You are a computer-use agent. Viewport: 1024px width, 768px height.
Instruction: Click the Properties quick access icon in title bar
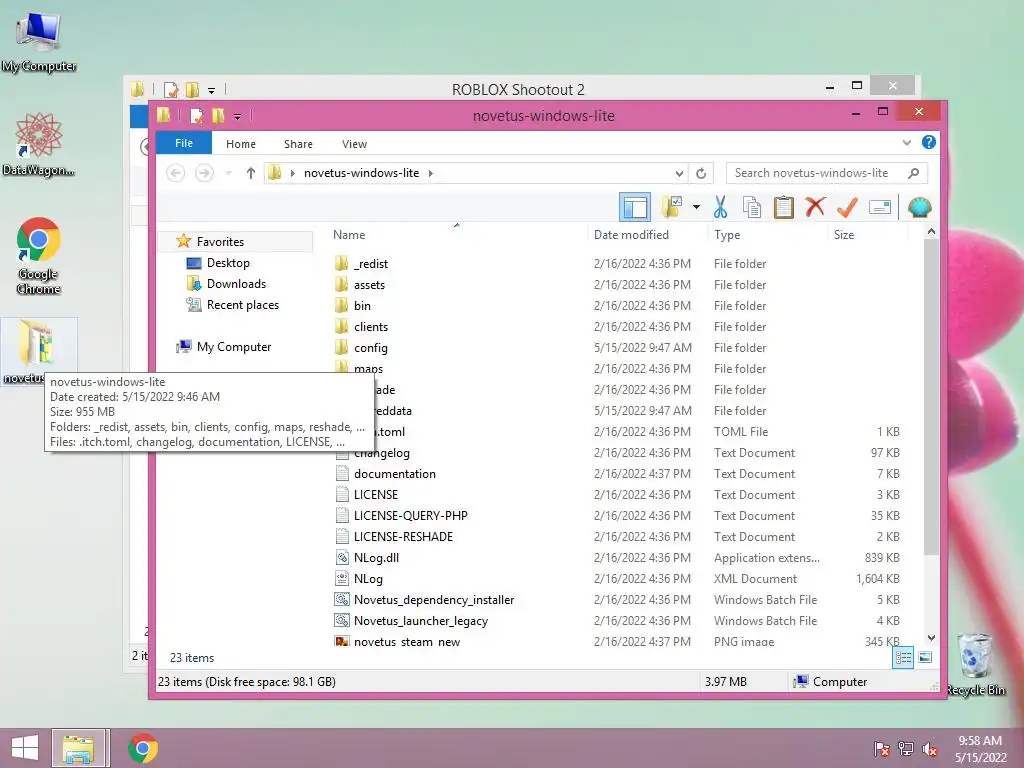click(x=196, y=116)
